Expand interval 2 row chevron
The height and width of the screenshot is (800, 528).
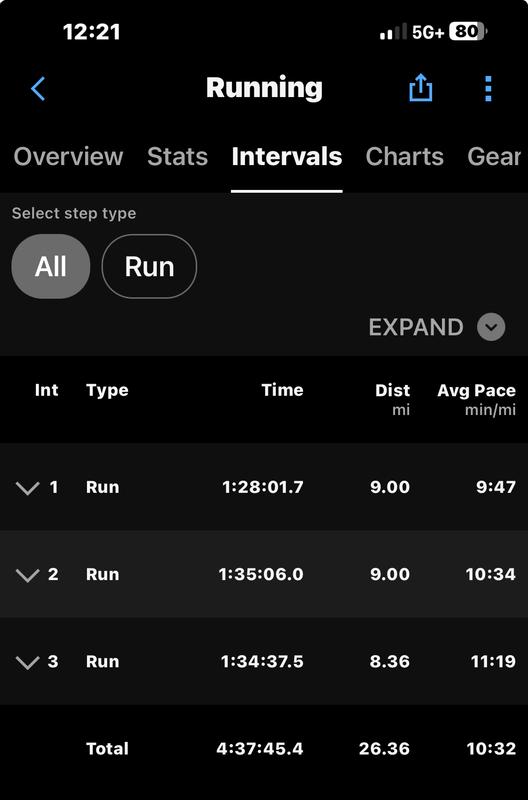28,575
